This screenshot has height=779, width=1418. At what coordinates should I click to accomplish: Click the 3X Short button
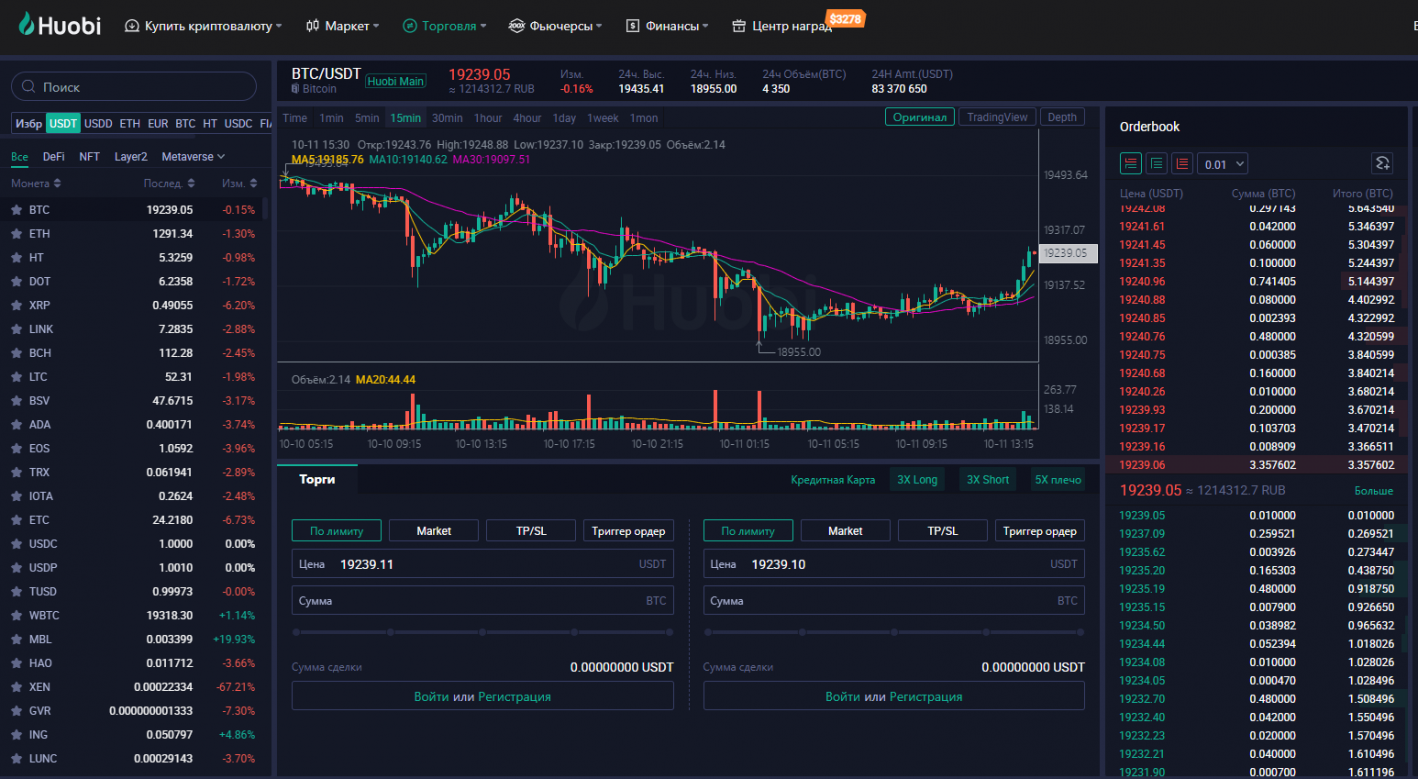pos(987,480)
